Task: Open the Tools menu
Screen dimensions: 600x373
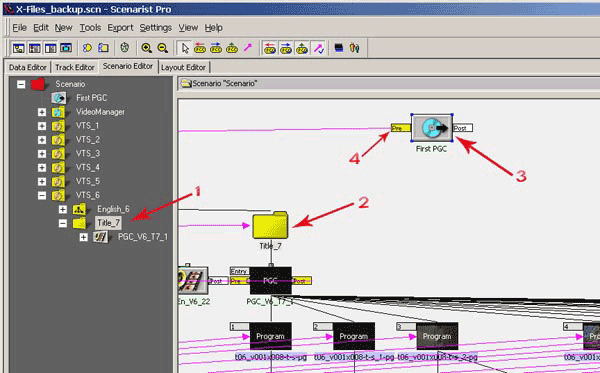Action: point(90,28)
